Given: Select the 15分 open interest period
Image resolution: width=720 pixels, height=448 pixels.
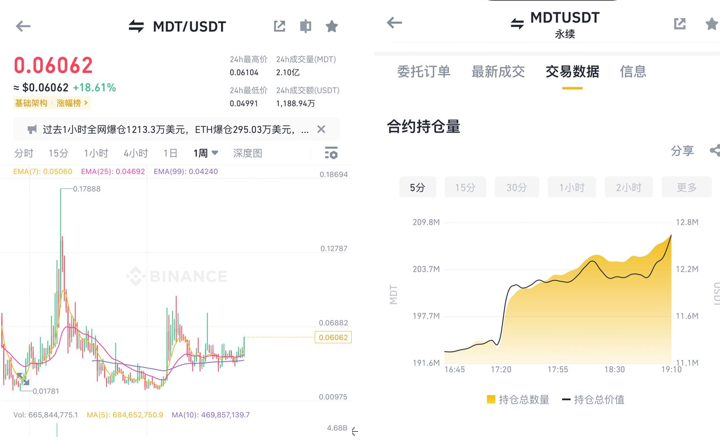Looking at the screenshot, I should (465, 187).
